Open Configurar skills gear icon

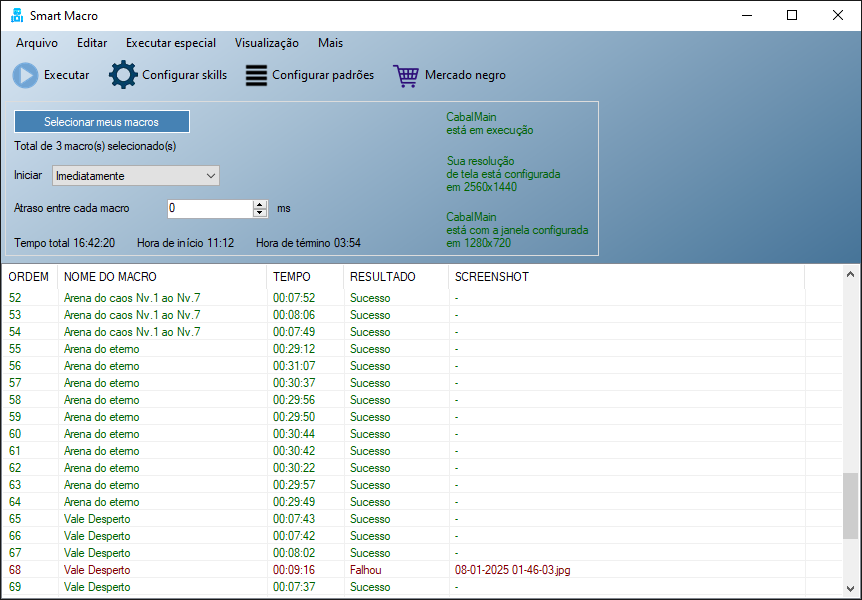tap(123, 75)
